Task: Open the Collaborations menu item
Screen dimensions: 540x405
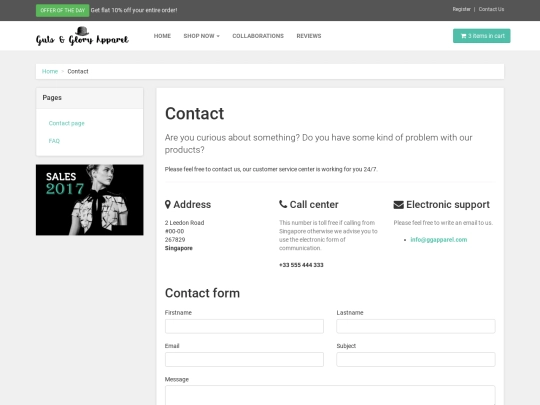Action: 258,36
